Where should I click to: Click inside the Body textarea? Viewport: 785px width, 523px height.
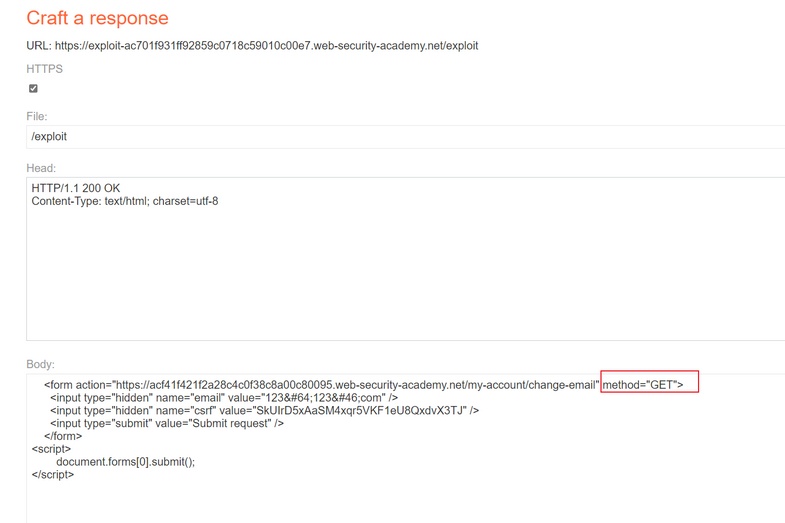pos(406,448)
